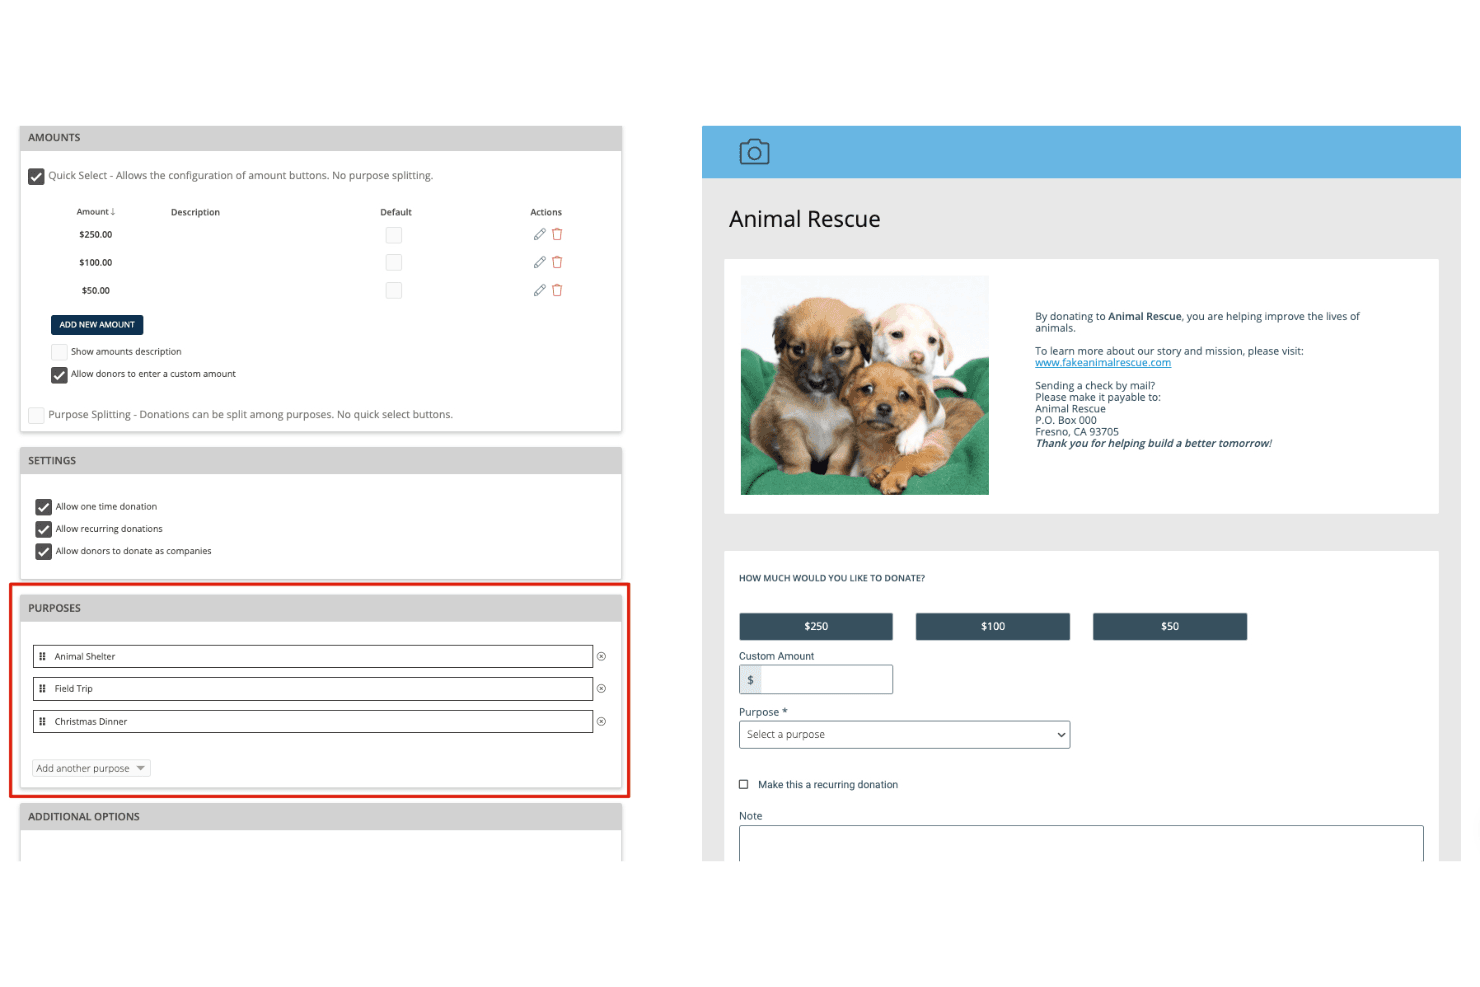1480x987 pixels.
Task: Uncheck Allow donors to enter custom amount
Action: tap(59, 375)
